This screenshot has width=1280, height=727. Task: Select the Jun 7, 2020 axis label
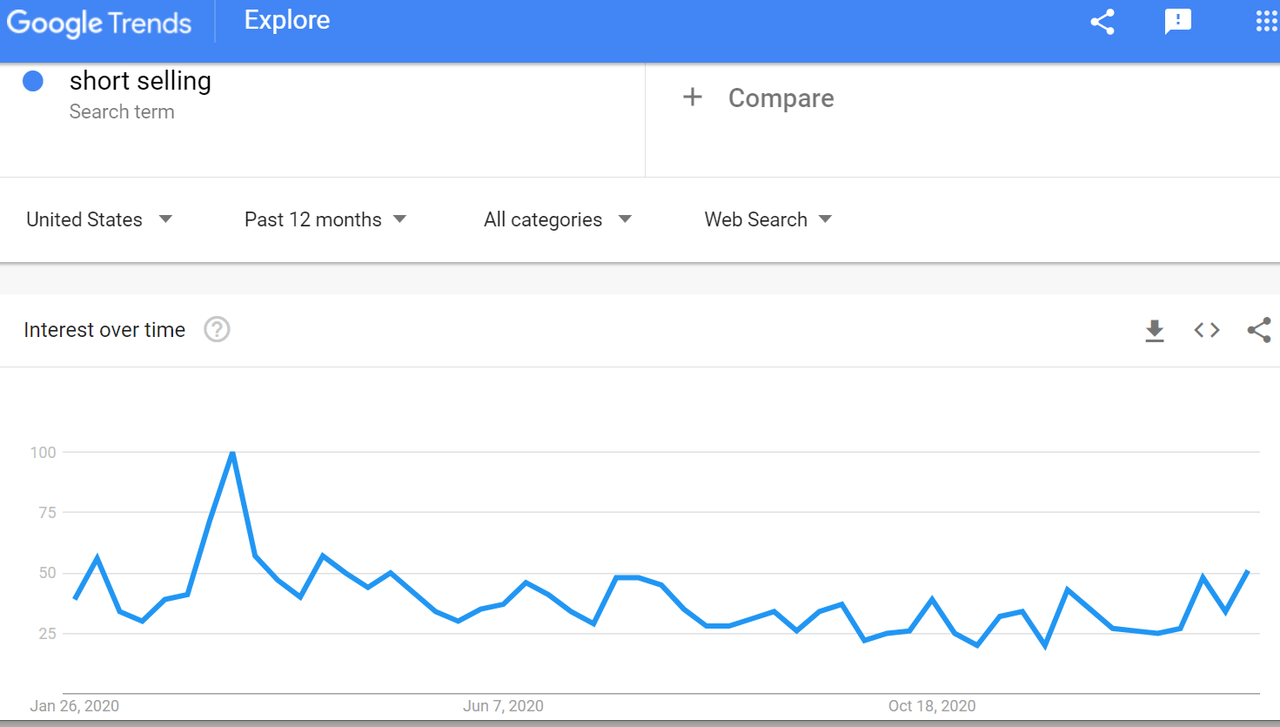(x=503, y=706)
